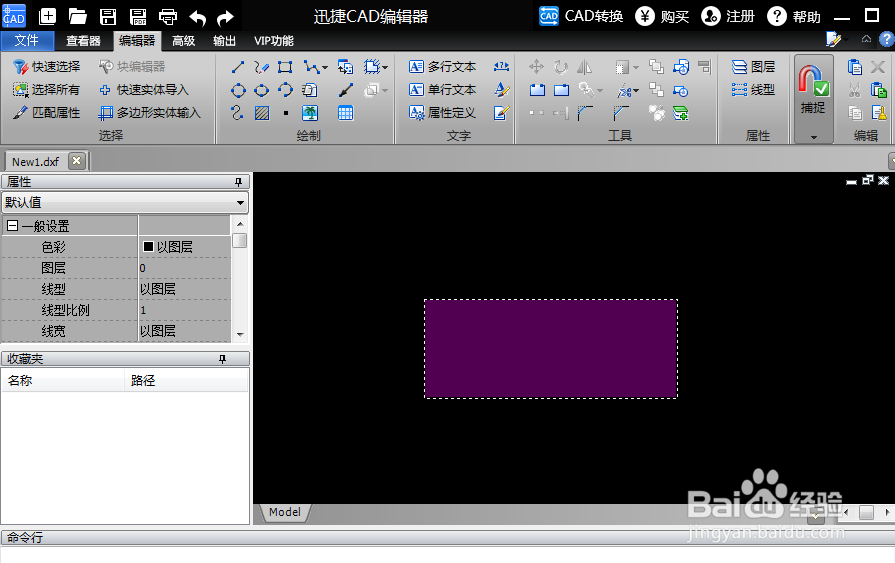Click the save as PDF icon

click(138, 17)
